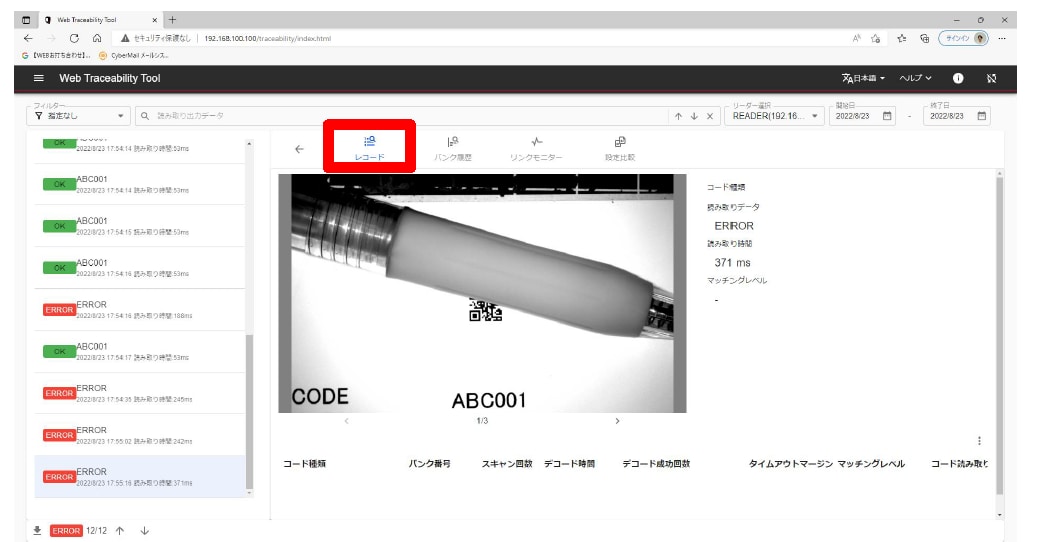The width and height of the screenshot is (1042, 542).
Task: Click the scanned code image preview
Action: (482, 293)
